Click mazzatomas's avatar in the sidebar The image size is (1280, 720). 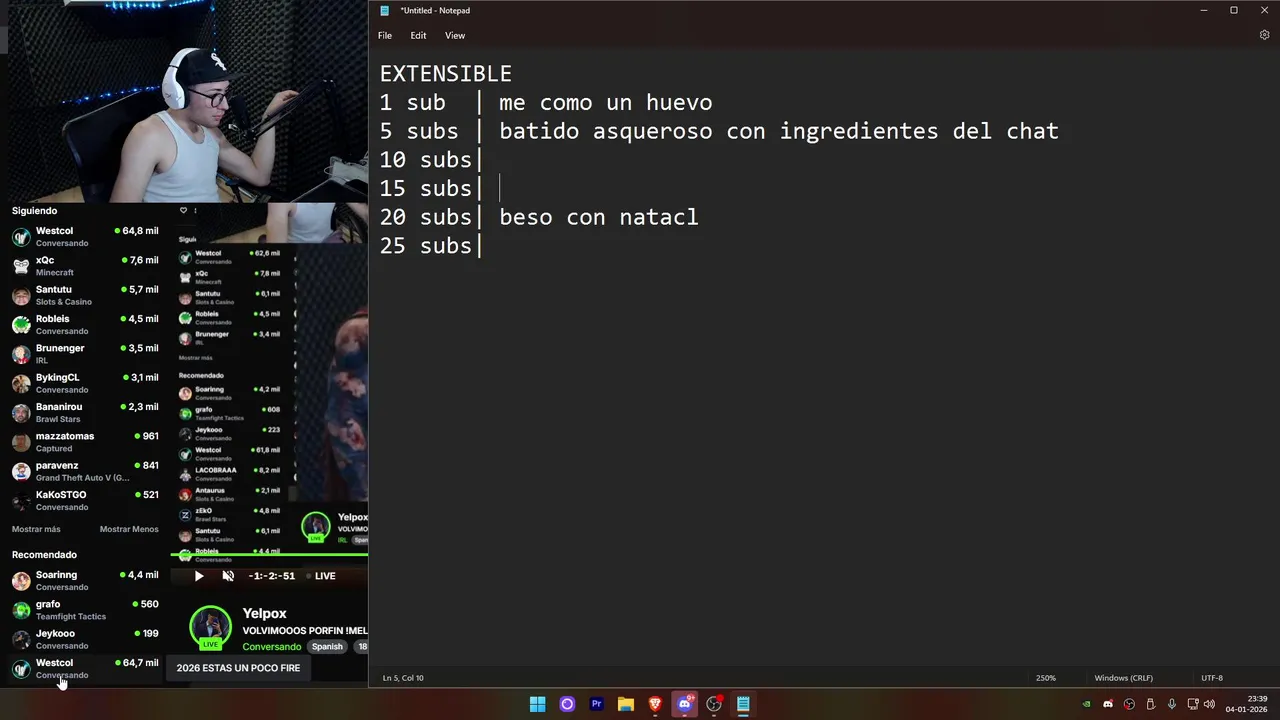[x=21, y=442]
